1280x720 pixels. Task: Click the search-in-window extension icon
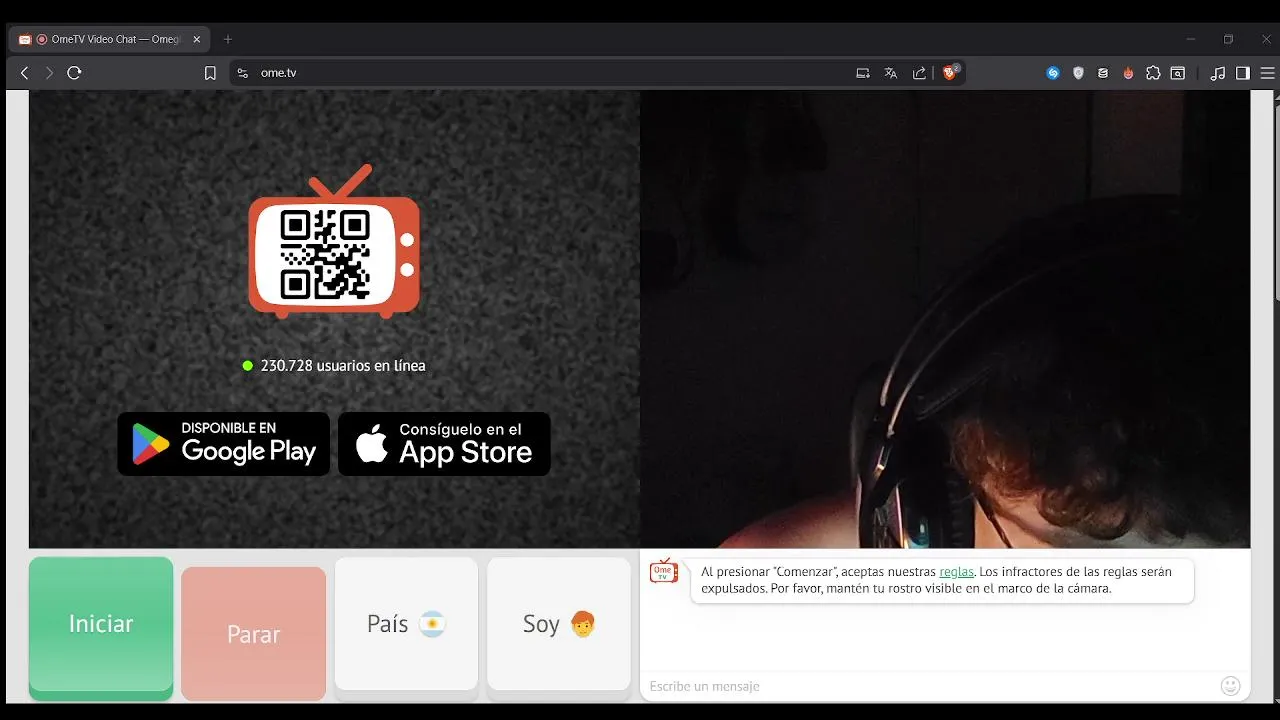(1178, 73)
